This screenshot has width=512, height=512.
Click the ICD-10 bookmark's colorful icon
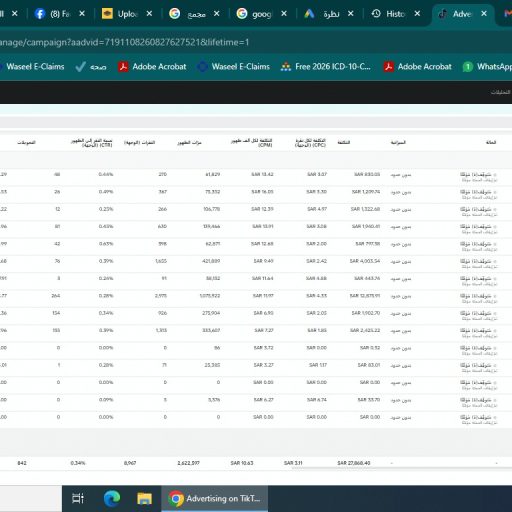point(286,67)
